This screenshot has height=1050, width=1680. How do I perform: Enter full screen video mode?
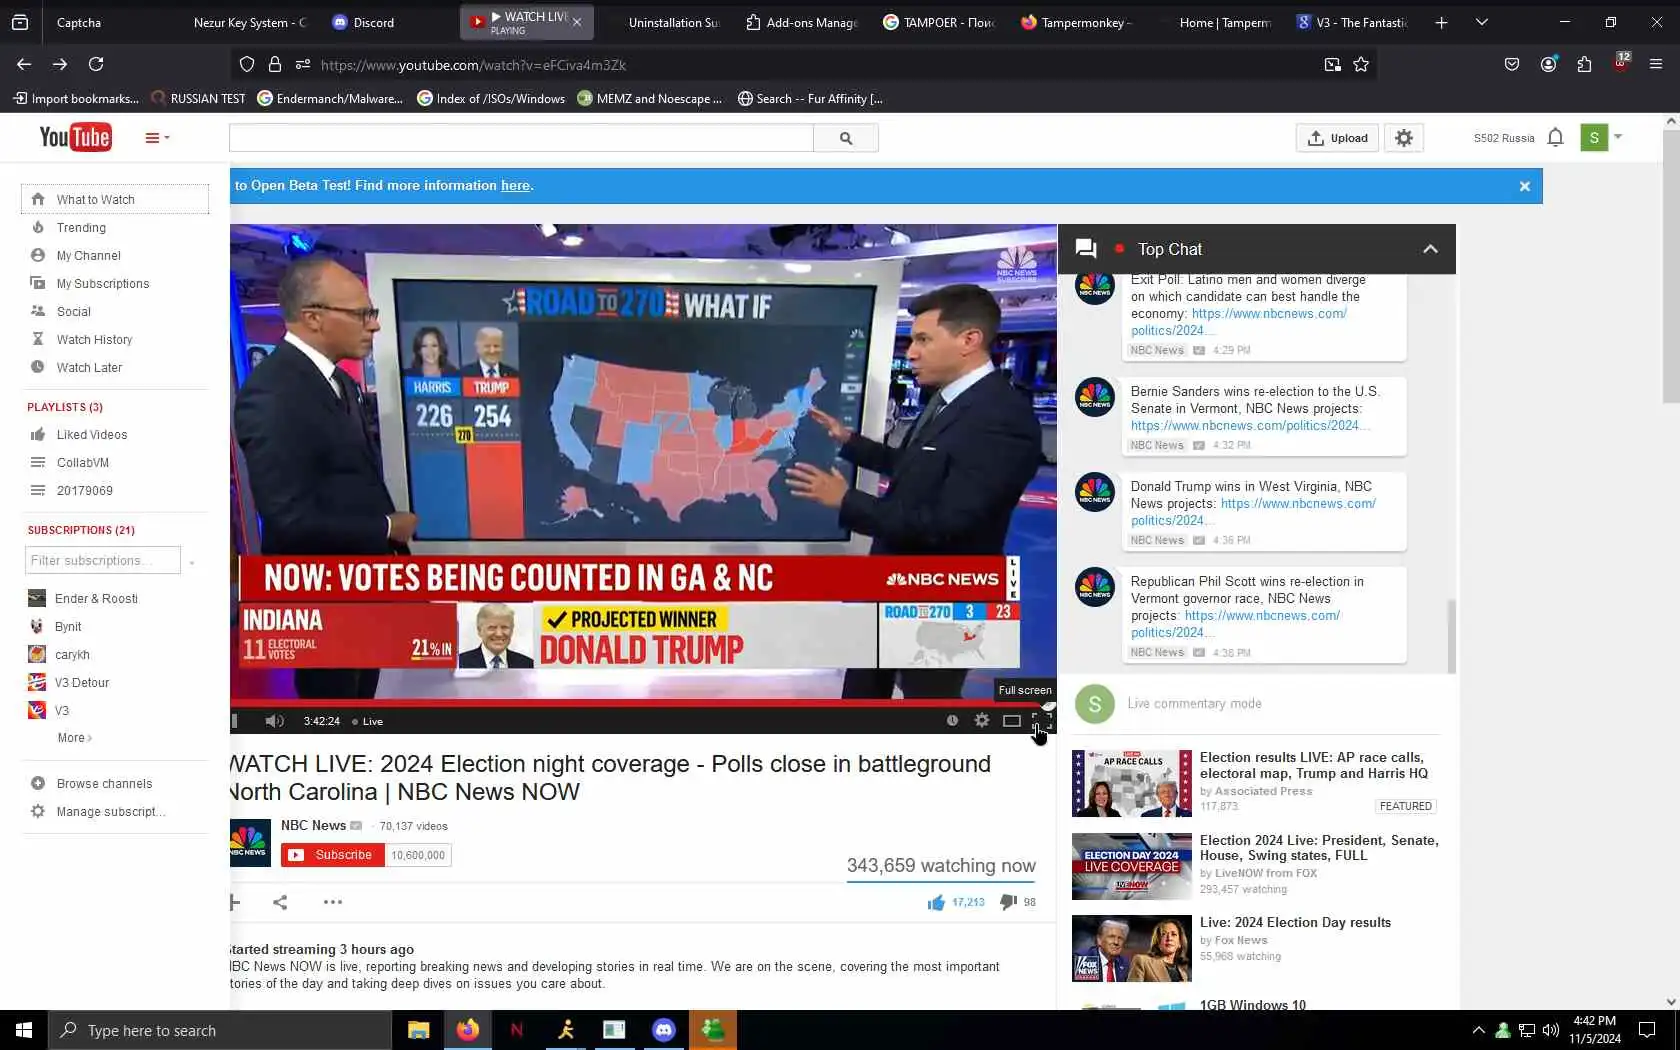tap(1042, 720)
